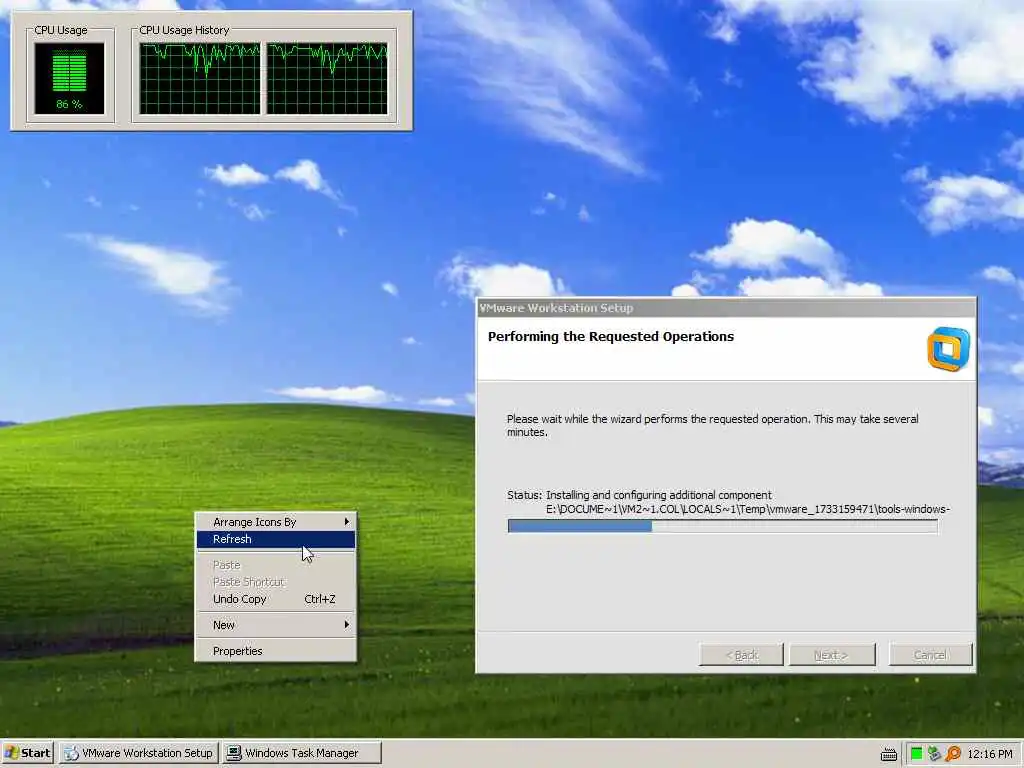This screenshot has width=1024, height=768.
Task: Click the VMware Workstation Setup title bar
Action: coord(726,308)
